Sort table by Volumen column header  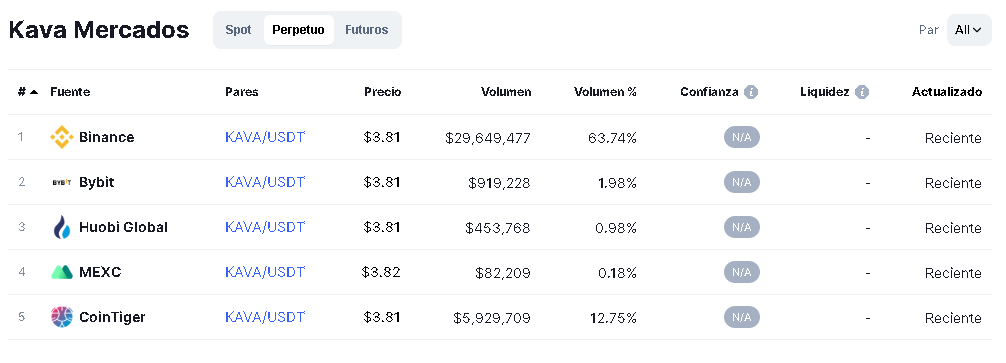tap(506, 92)
